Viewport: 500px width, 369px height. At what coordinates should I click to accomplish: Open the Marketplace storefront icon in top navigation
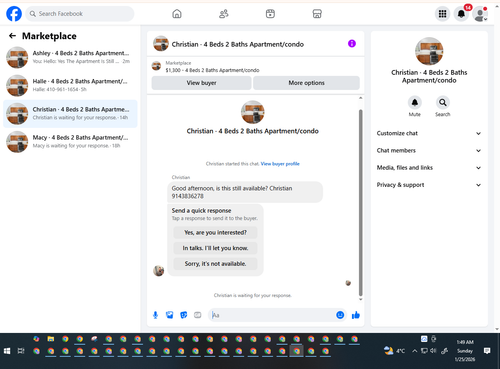click(x=317, y=14)
